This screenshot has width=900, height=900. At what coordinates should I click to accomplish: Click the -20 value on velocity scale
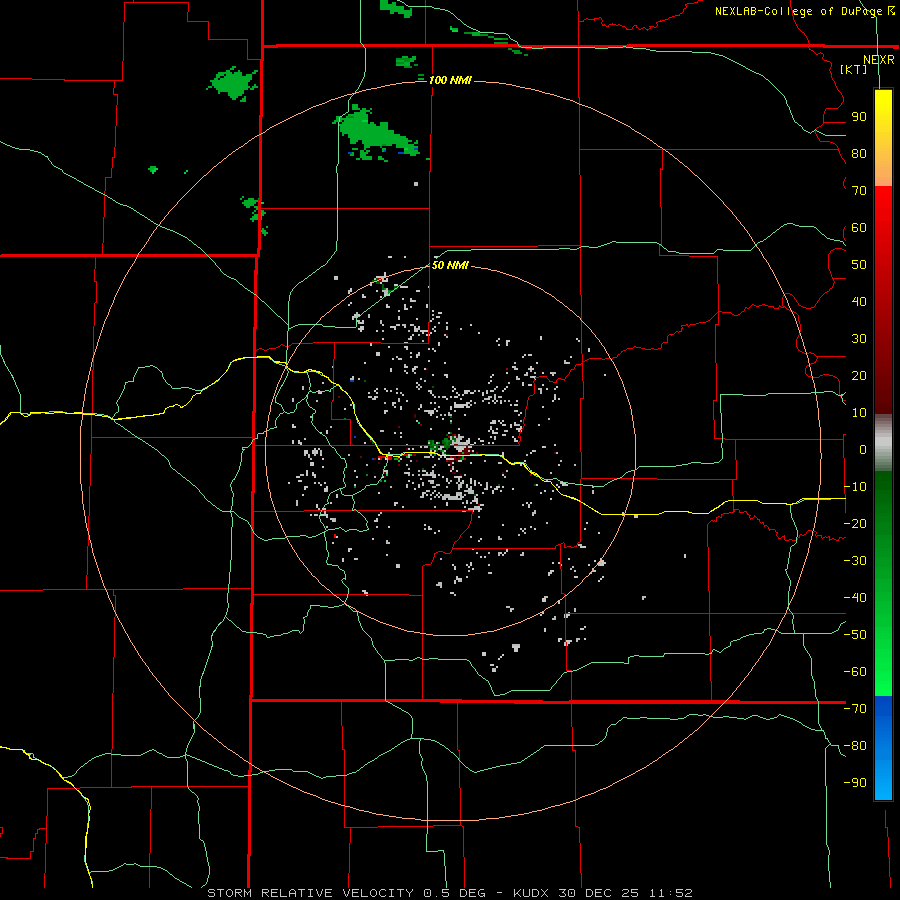855,524
